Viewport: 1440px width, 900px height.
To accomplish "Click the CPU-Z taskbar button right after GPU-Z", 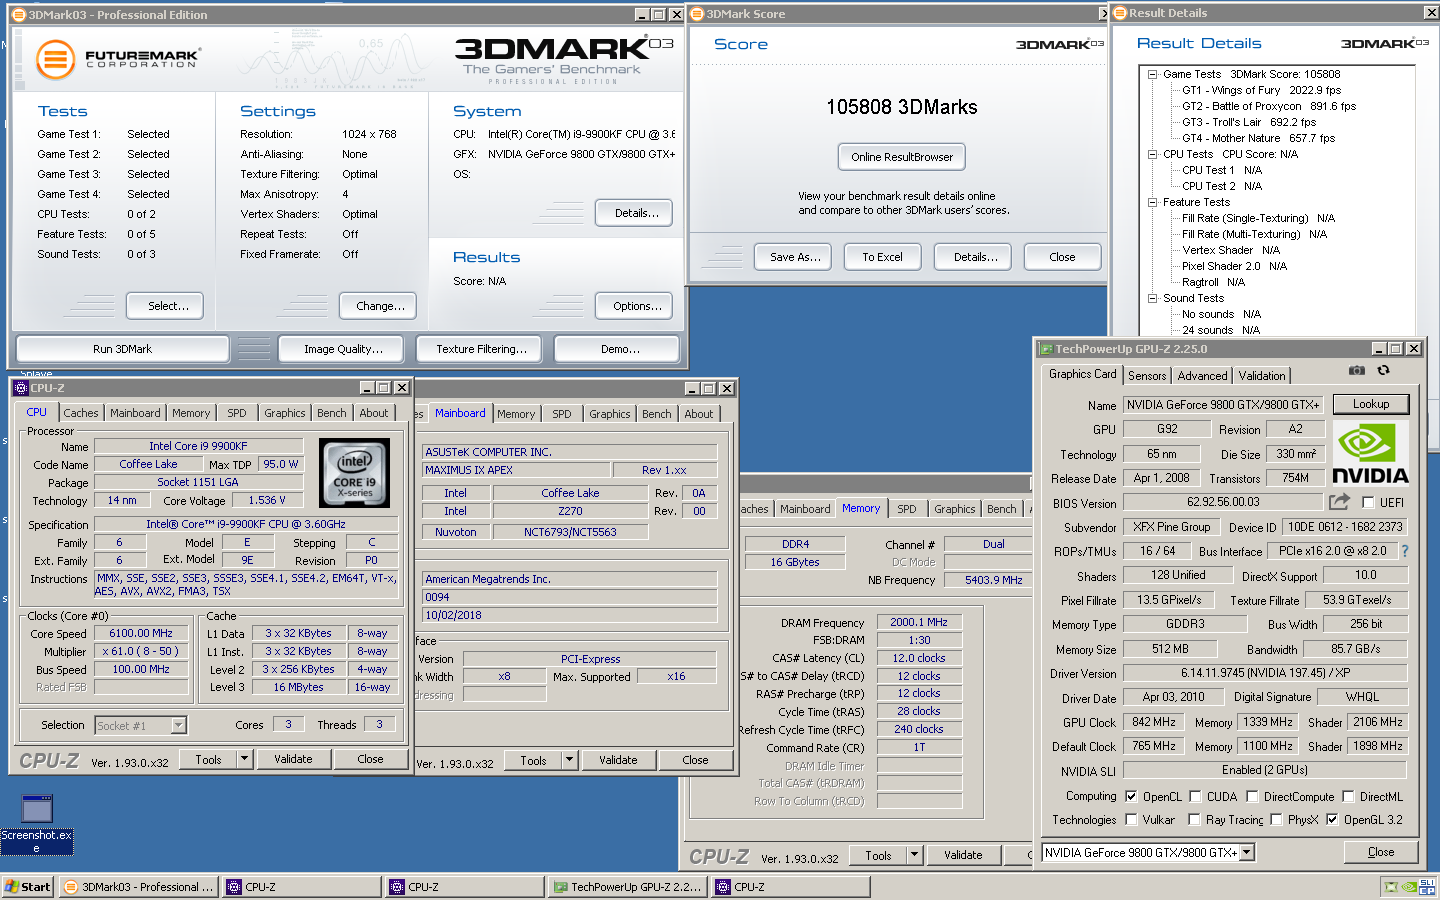I will pyautogui.click(x=791, y=887).
